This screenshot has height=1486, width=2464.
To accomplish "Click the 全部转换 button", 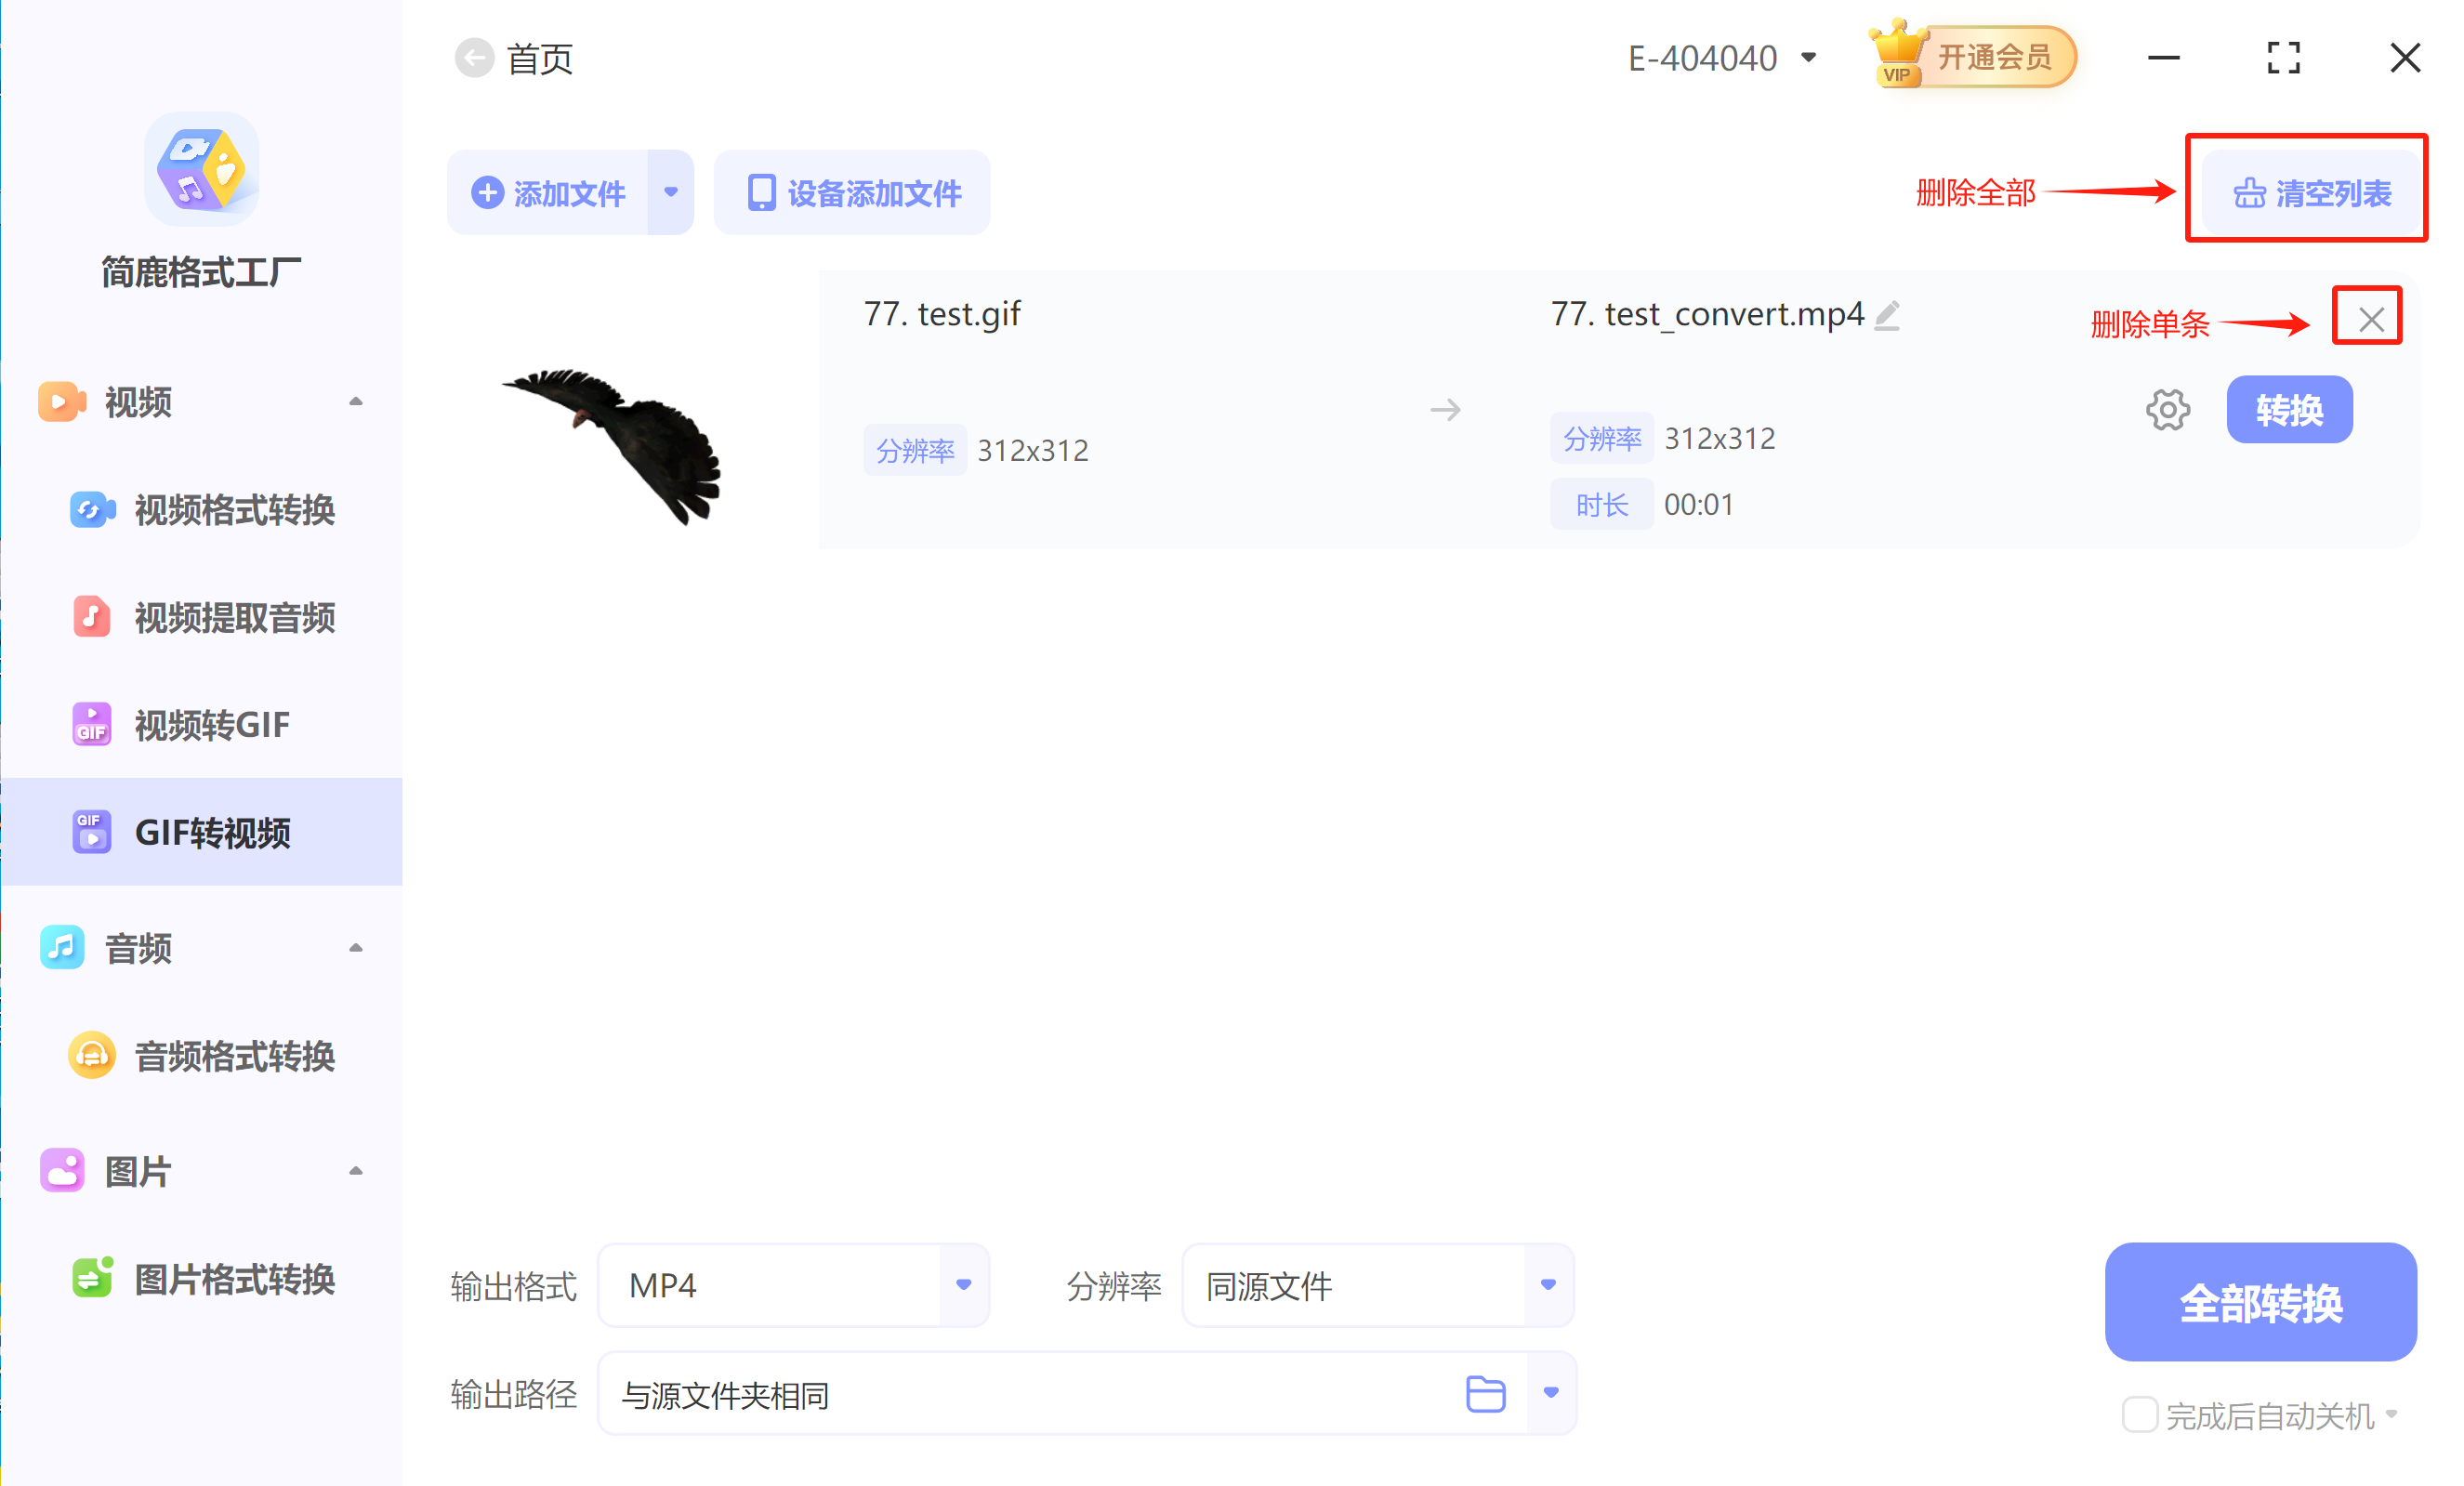I will coord(2260,1302).
